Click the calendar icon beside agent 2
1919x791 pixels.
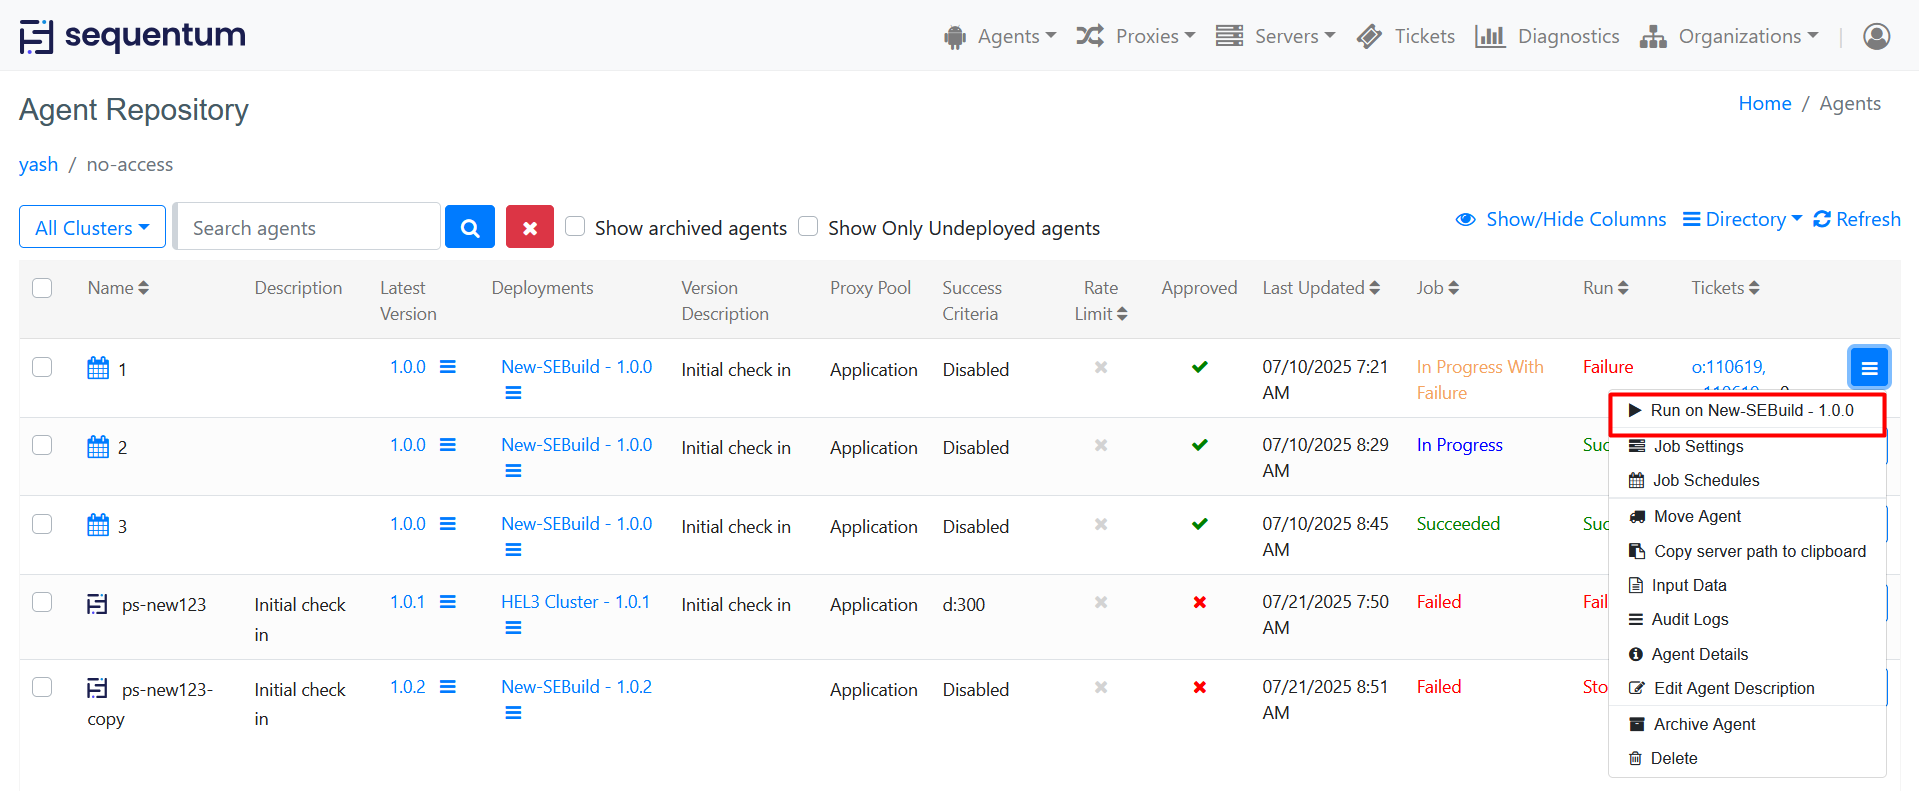[x=98, y=446]
